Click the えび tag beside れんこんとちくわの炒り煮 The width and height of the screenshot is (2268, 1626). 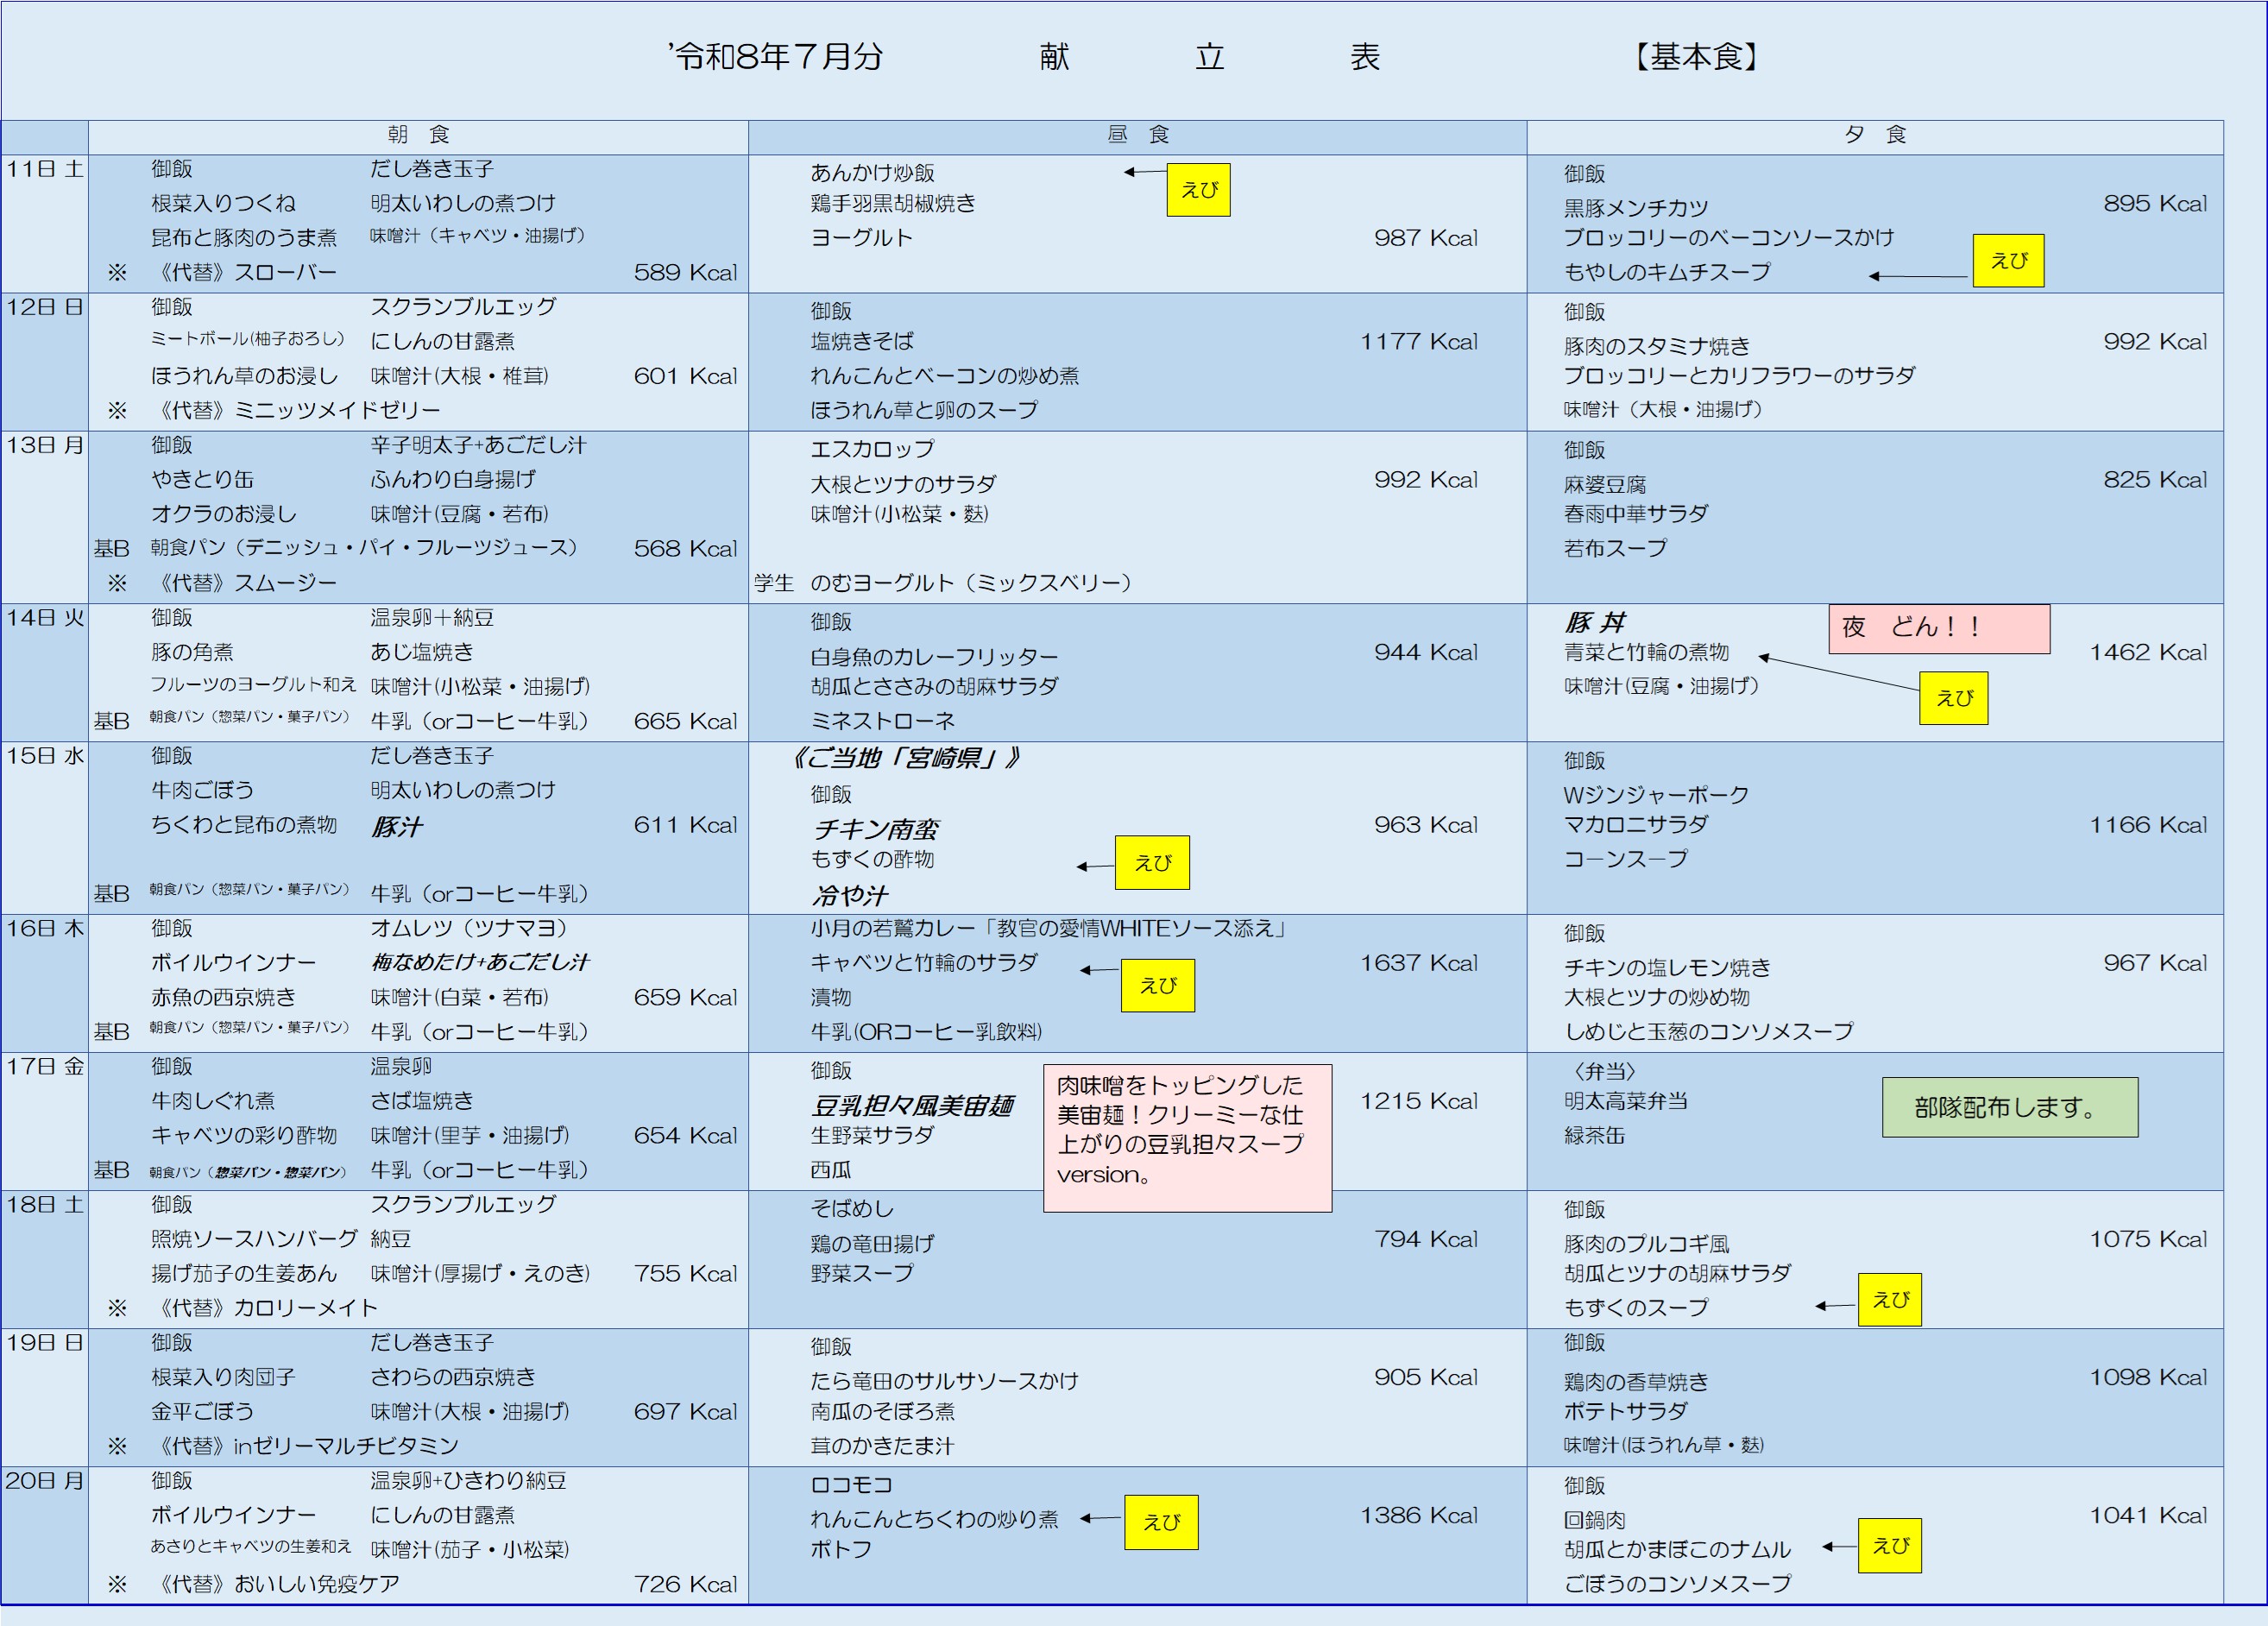[1161, 1522]
